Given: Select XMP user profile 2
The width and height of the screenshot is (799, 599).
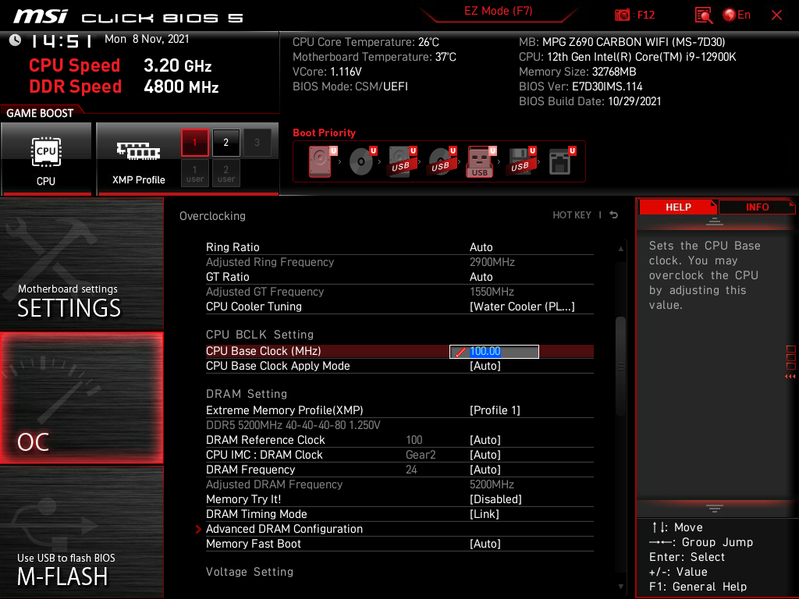Looking at the screenshot, I should 226,173.
